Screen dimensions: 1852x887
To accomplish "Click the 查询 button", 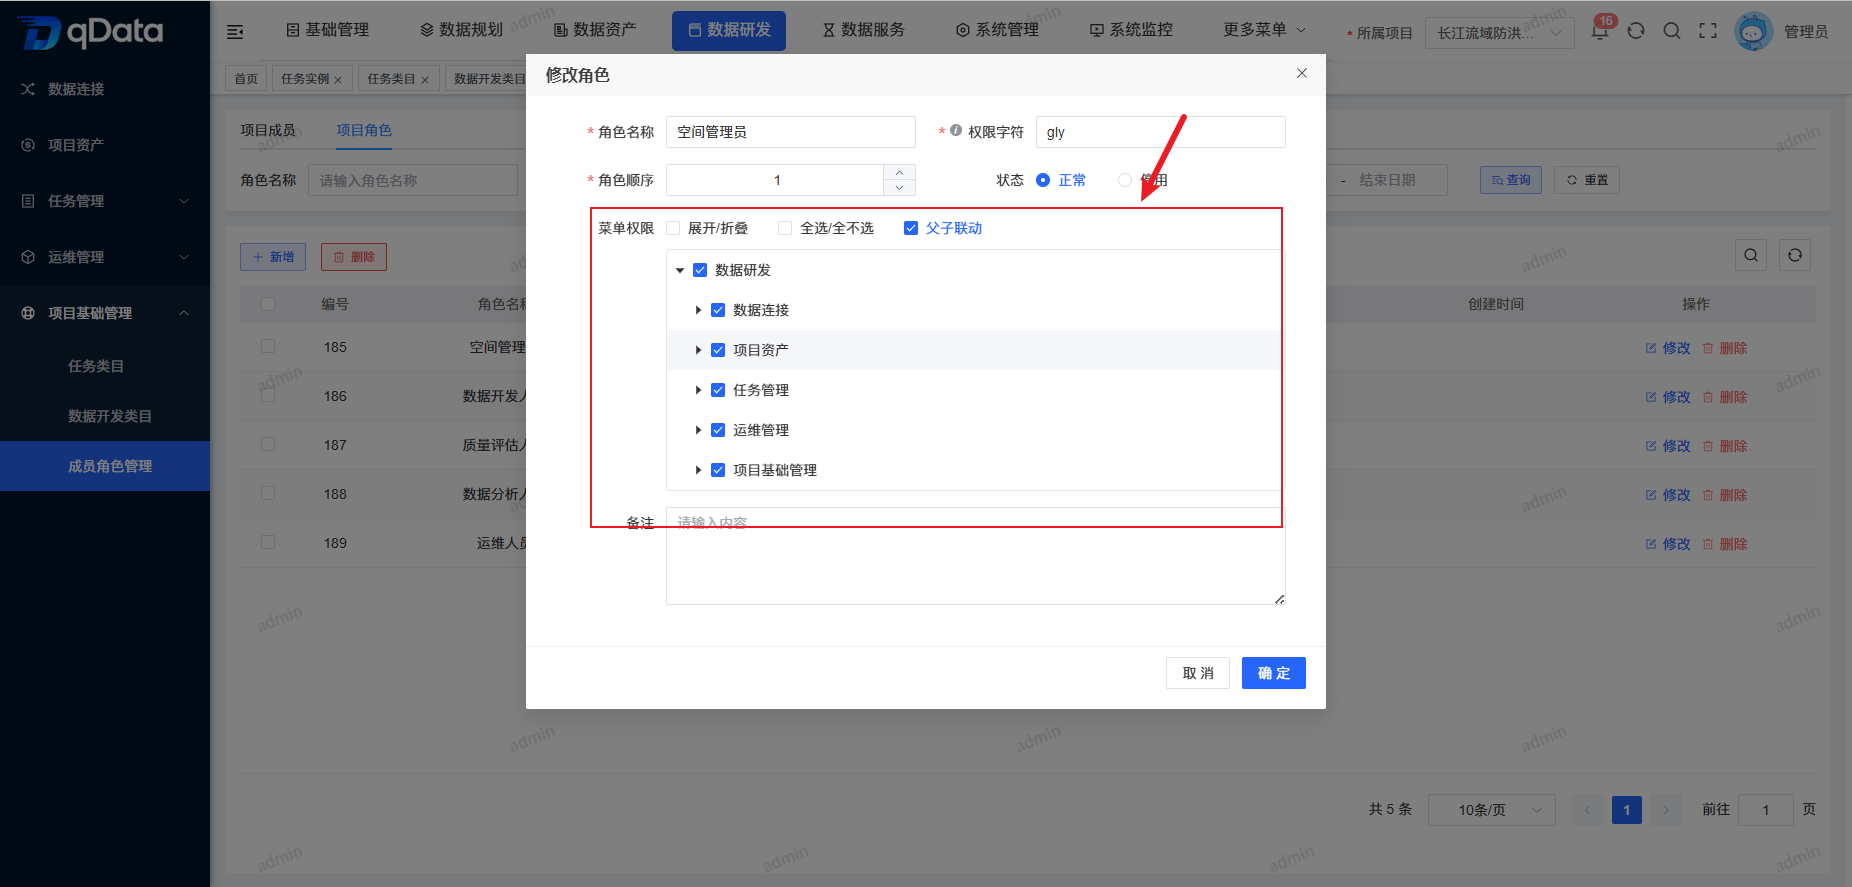I will [x=1511, y=180].
